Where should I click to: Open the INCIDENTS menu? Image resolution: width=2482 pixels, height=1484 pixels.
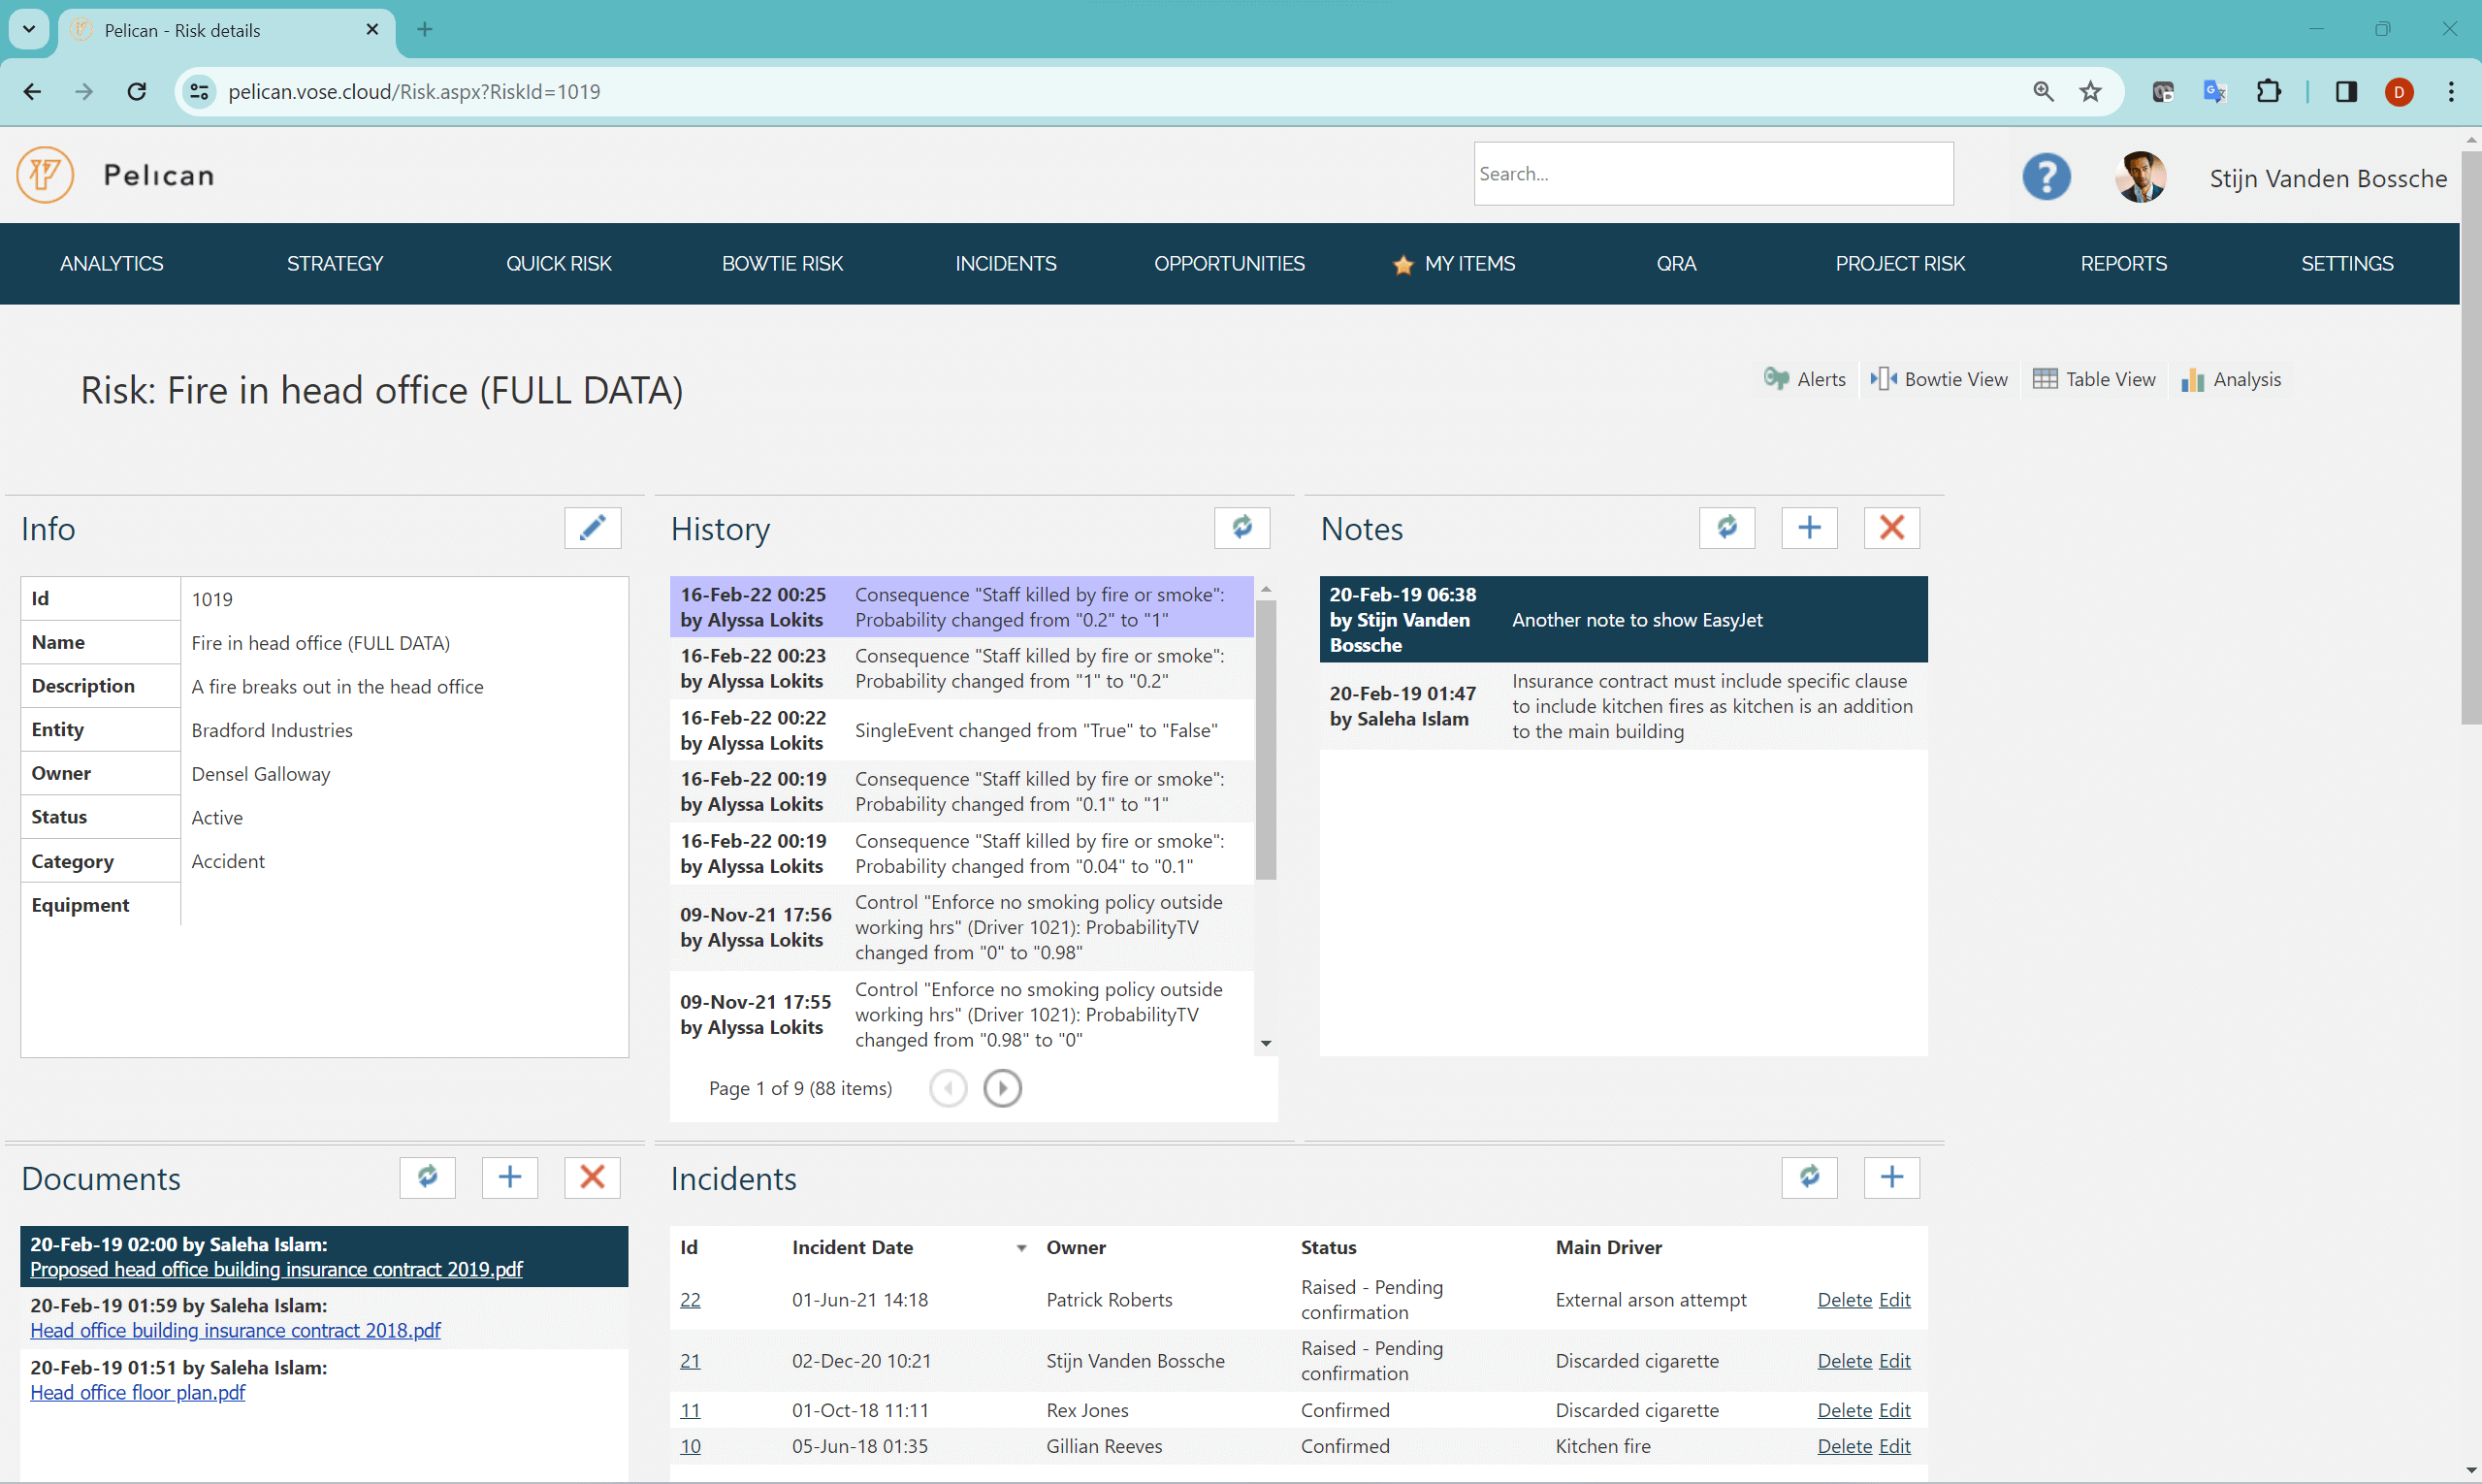(x=1005, y=263)
